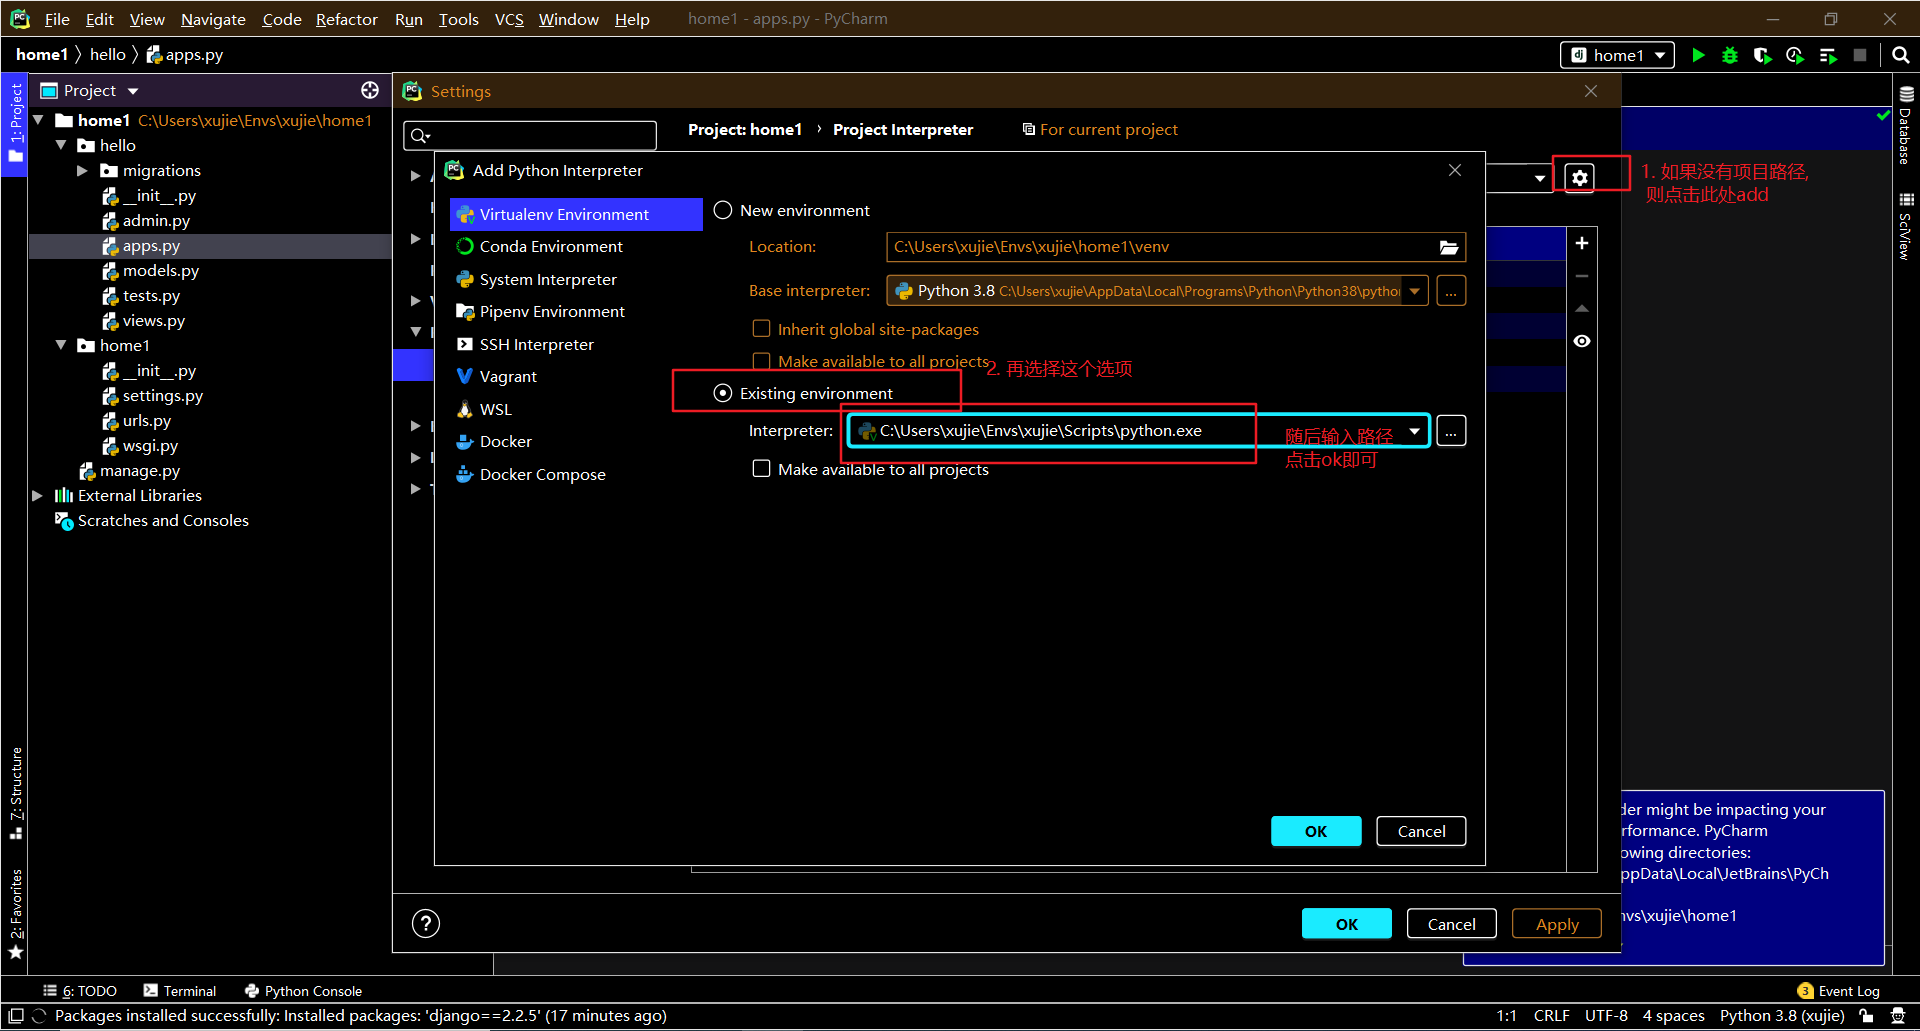Click Apply in Settings dialog
Viewport: 1920px width, 1031px height.
1557,924
